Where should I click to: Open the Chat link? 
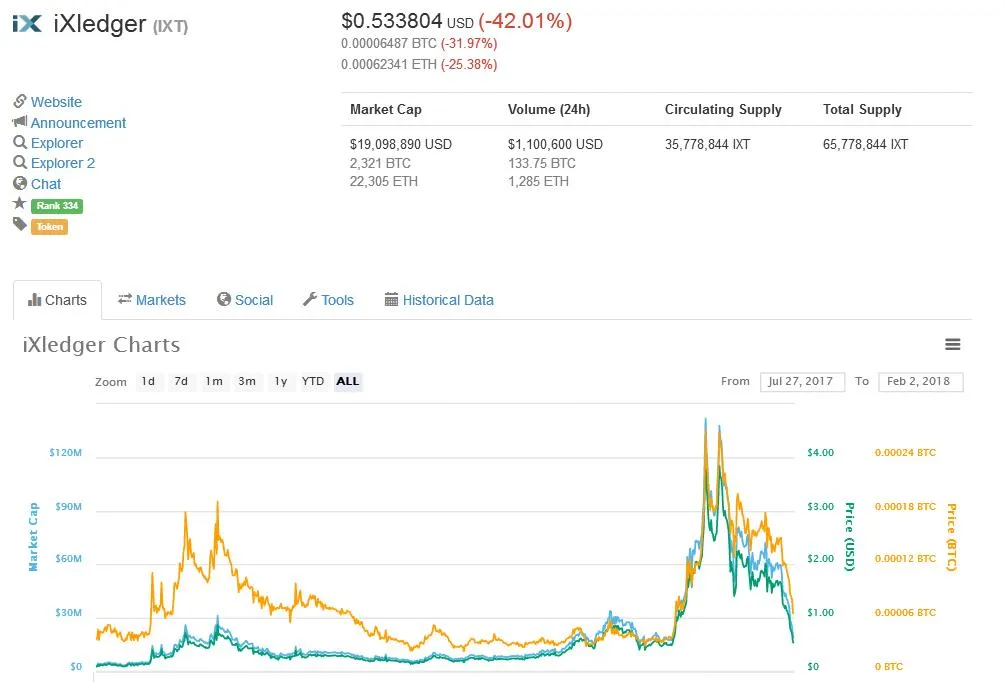coord(46,184)
